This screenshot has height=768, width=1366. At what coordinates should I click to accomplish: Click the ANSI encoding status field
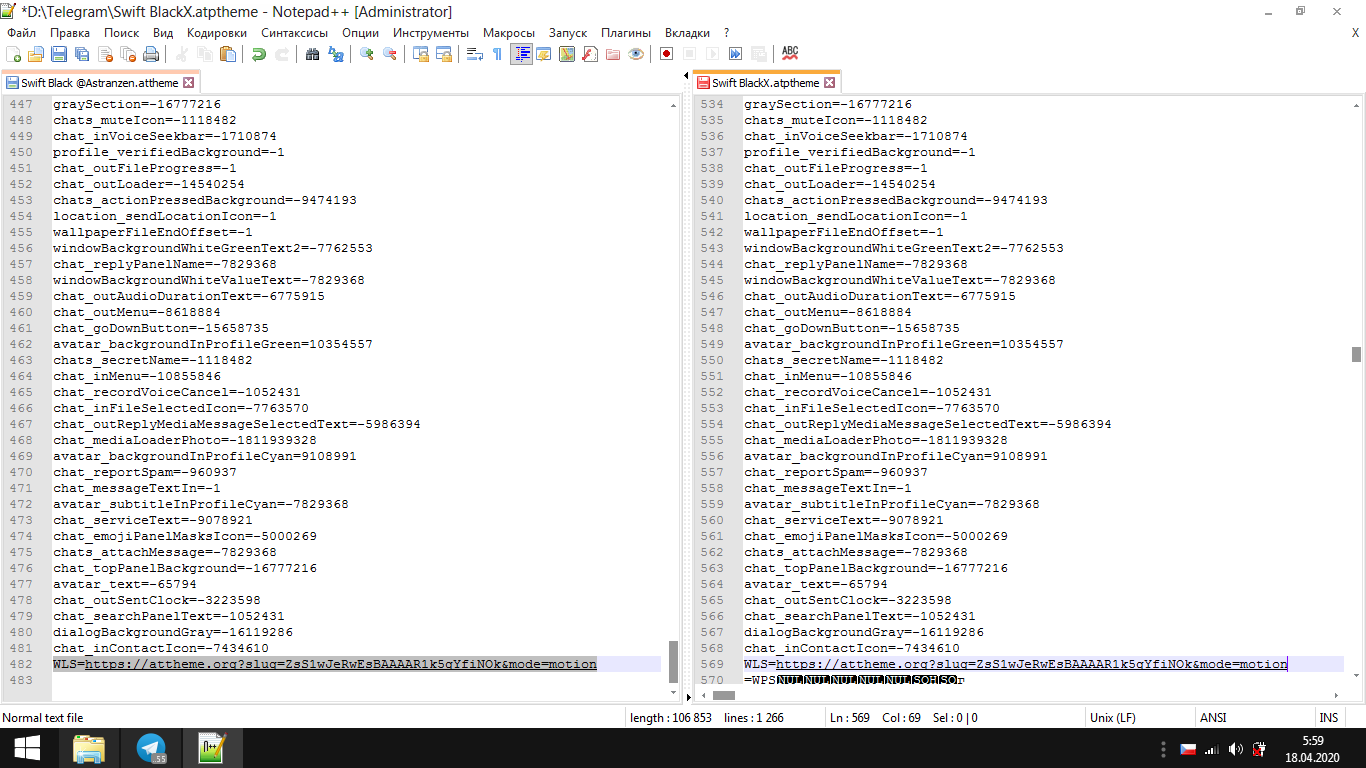1215,718
